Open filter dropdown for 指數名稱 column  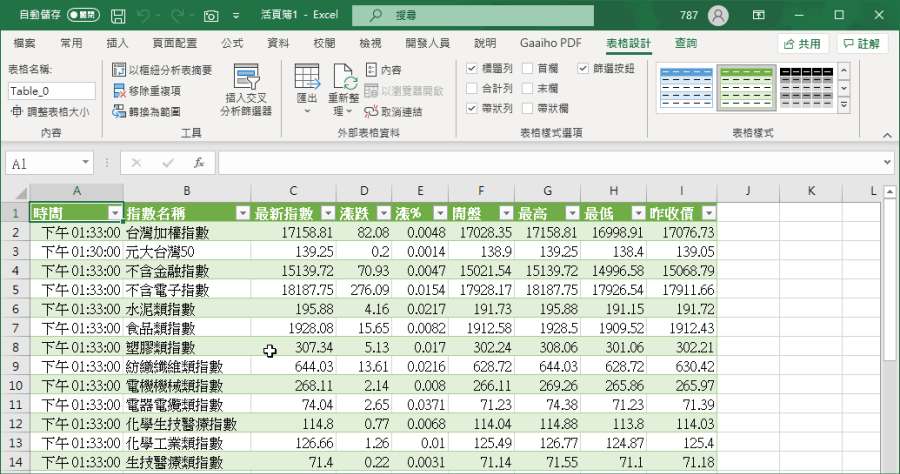pyautogui.click(x=243, y=213)
